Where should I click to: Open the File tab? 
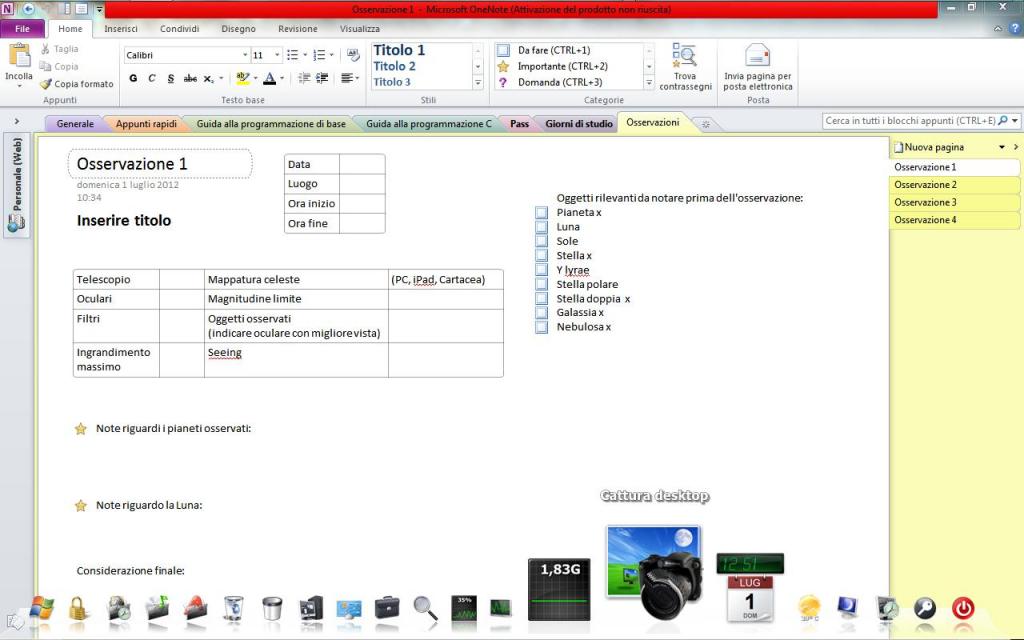pyautogui.click(x=22, y=29)
